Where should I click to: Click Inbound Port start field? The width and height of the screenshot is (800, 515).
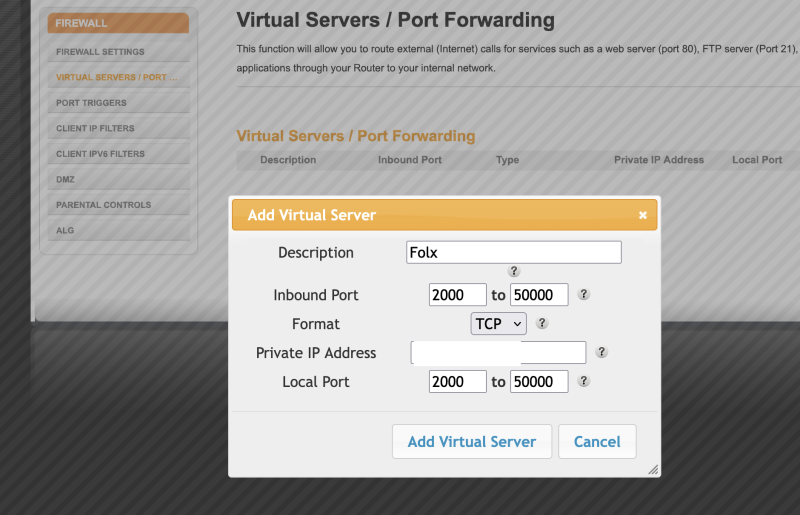coord(457,295)
